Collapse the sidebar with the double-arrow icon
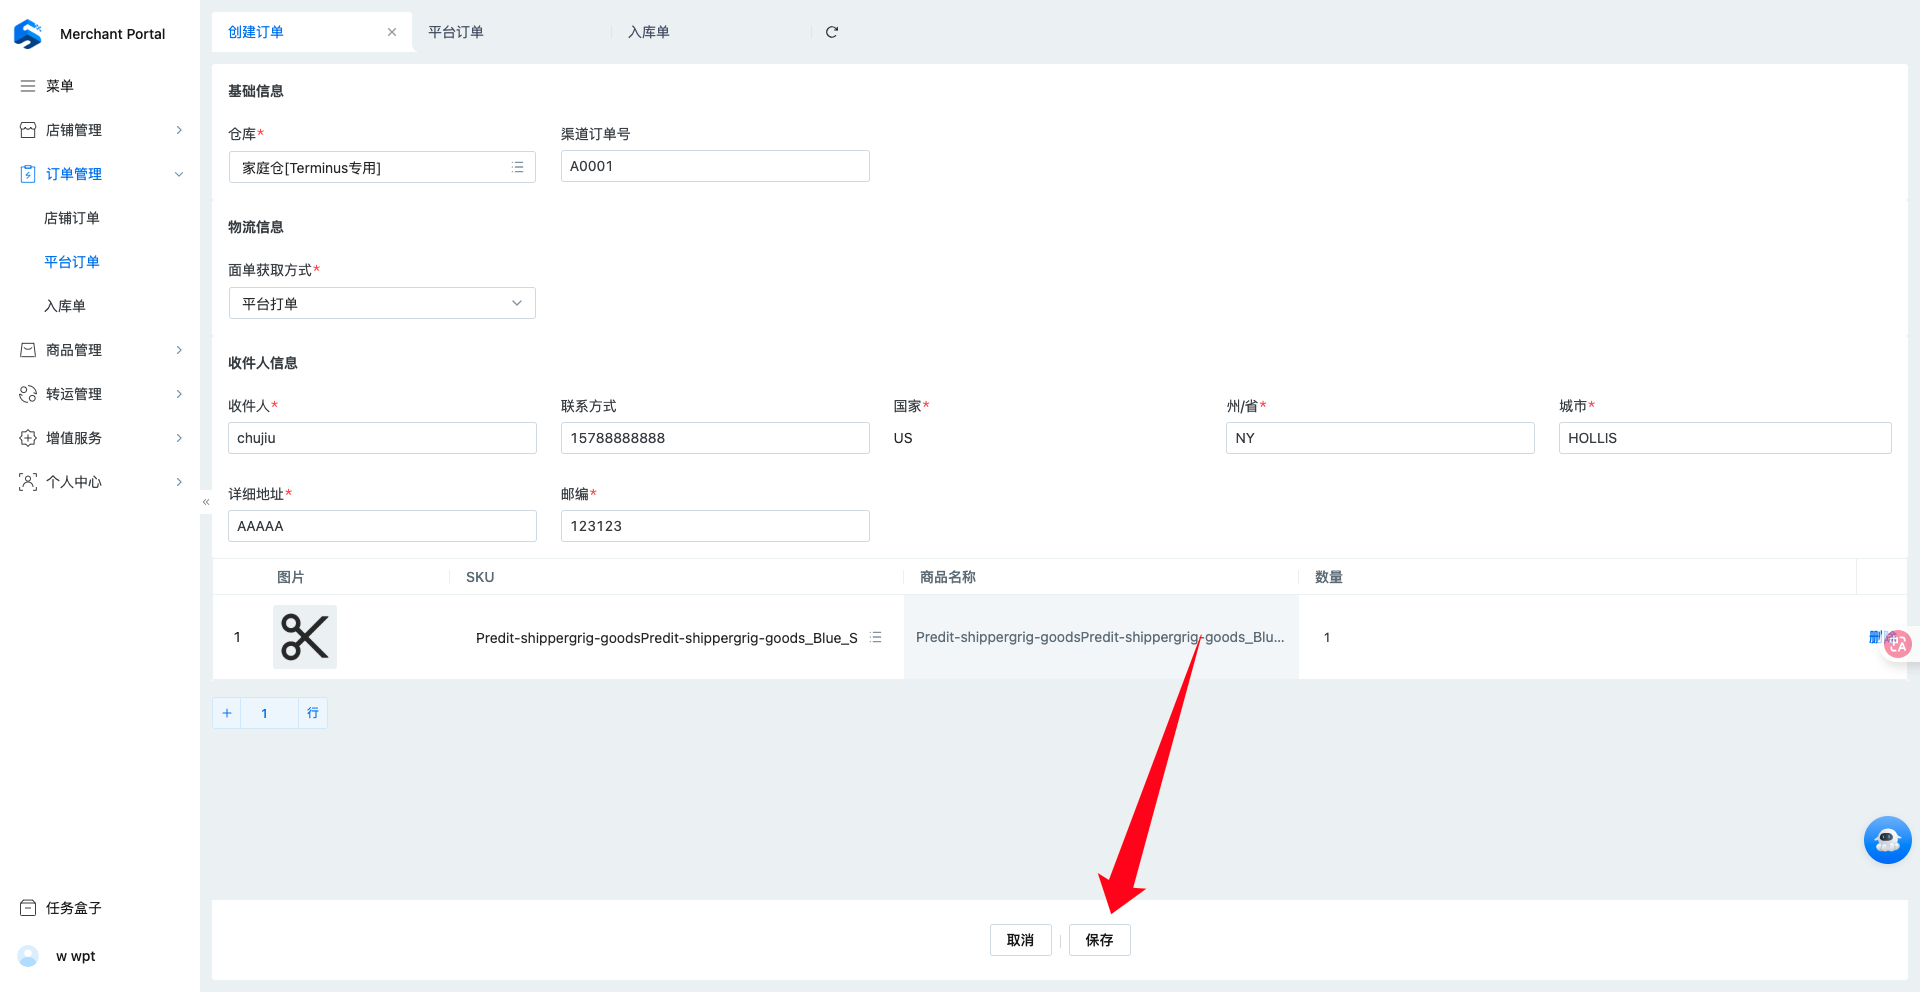Viewport: 1920px width, 992px height. (x=206, y=502)
